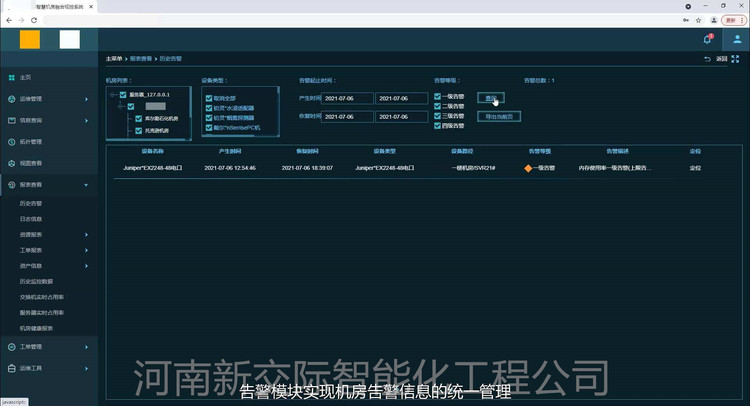Screen dimensions: 750x406
Task: Open the browser profile avatar icon
Action: (714, 20)
